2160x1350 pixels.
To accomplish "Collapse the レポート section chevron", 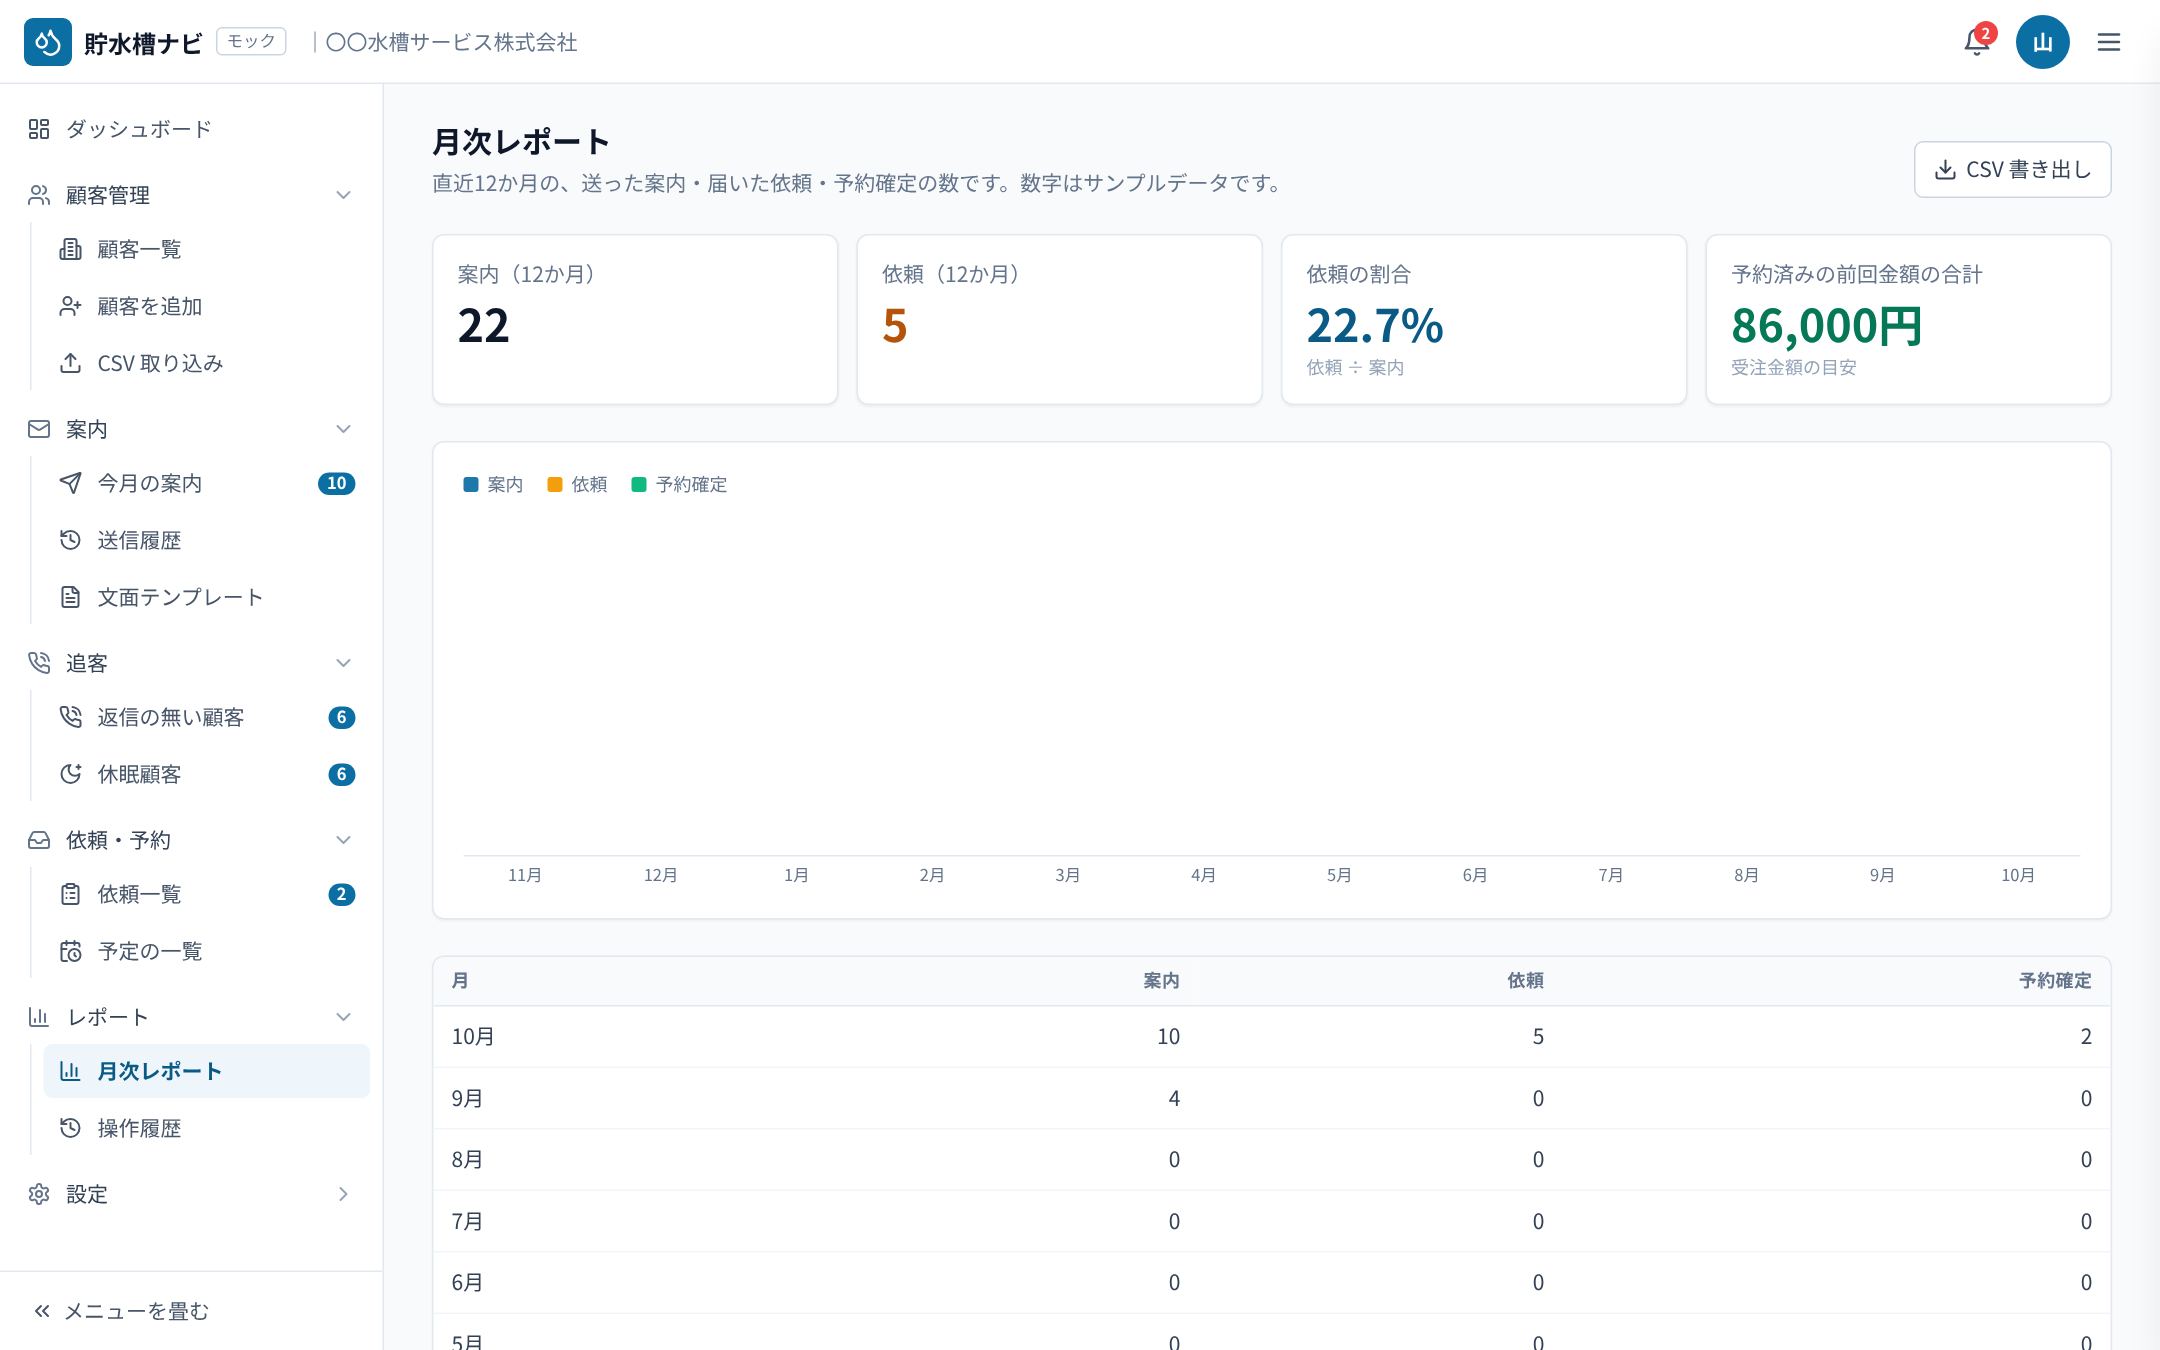I will coord(343,1017).
